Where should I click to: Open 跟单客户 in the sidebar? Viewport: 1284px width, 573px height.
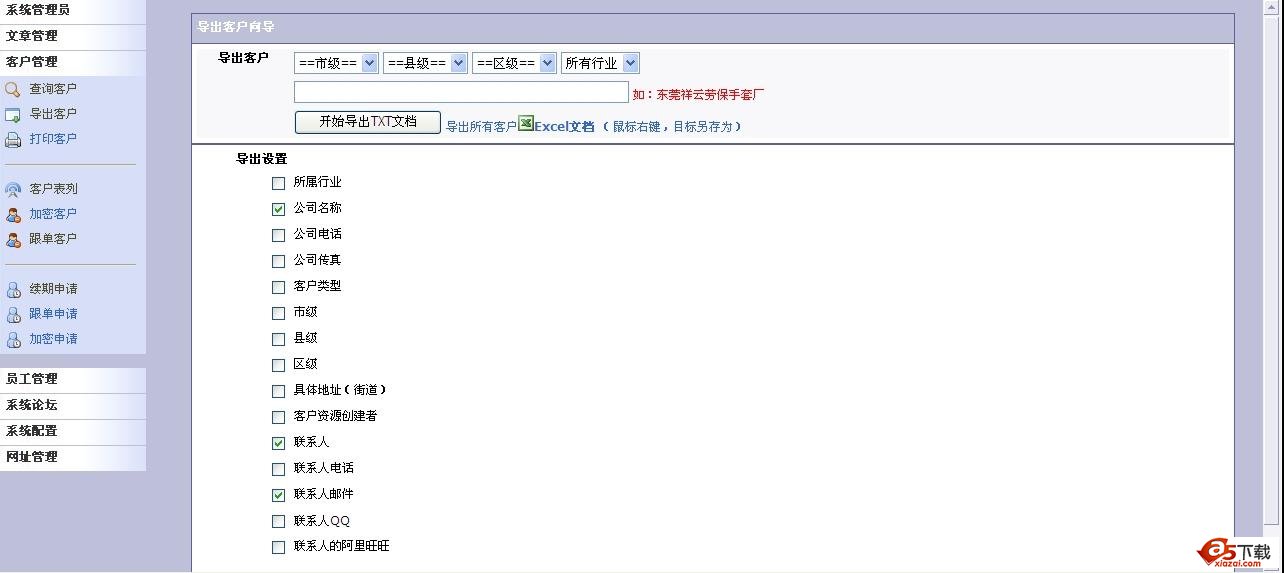tap(53, 239)
